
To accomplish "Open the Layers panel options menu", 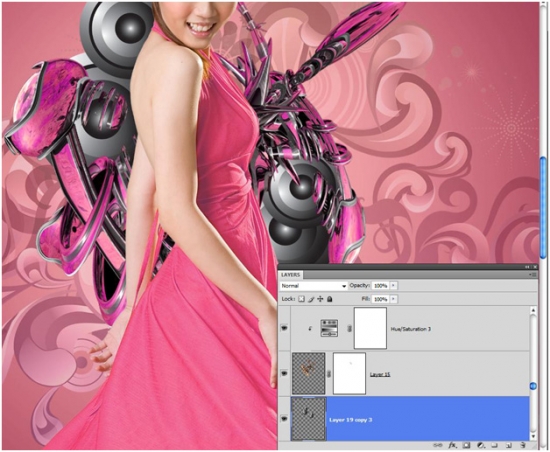I will pyautogui.click(x=532, y=275).
